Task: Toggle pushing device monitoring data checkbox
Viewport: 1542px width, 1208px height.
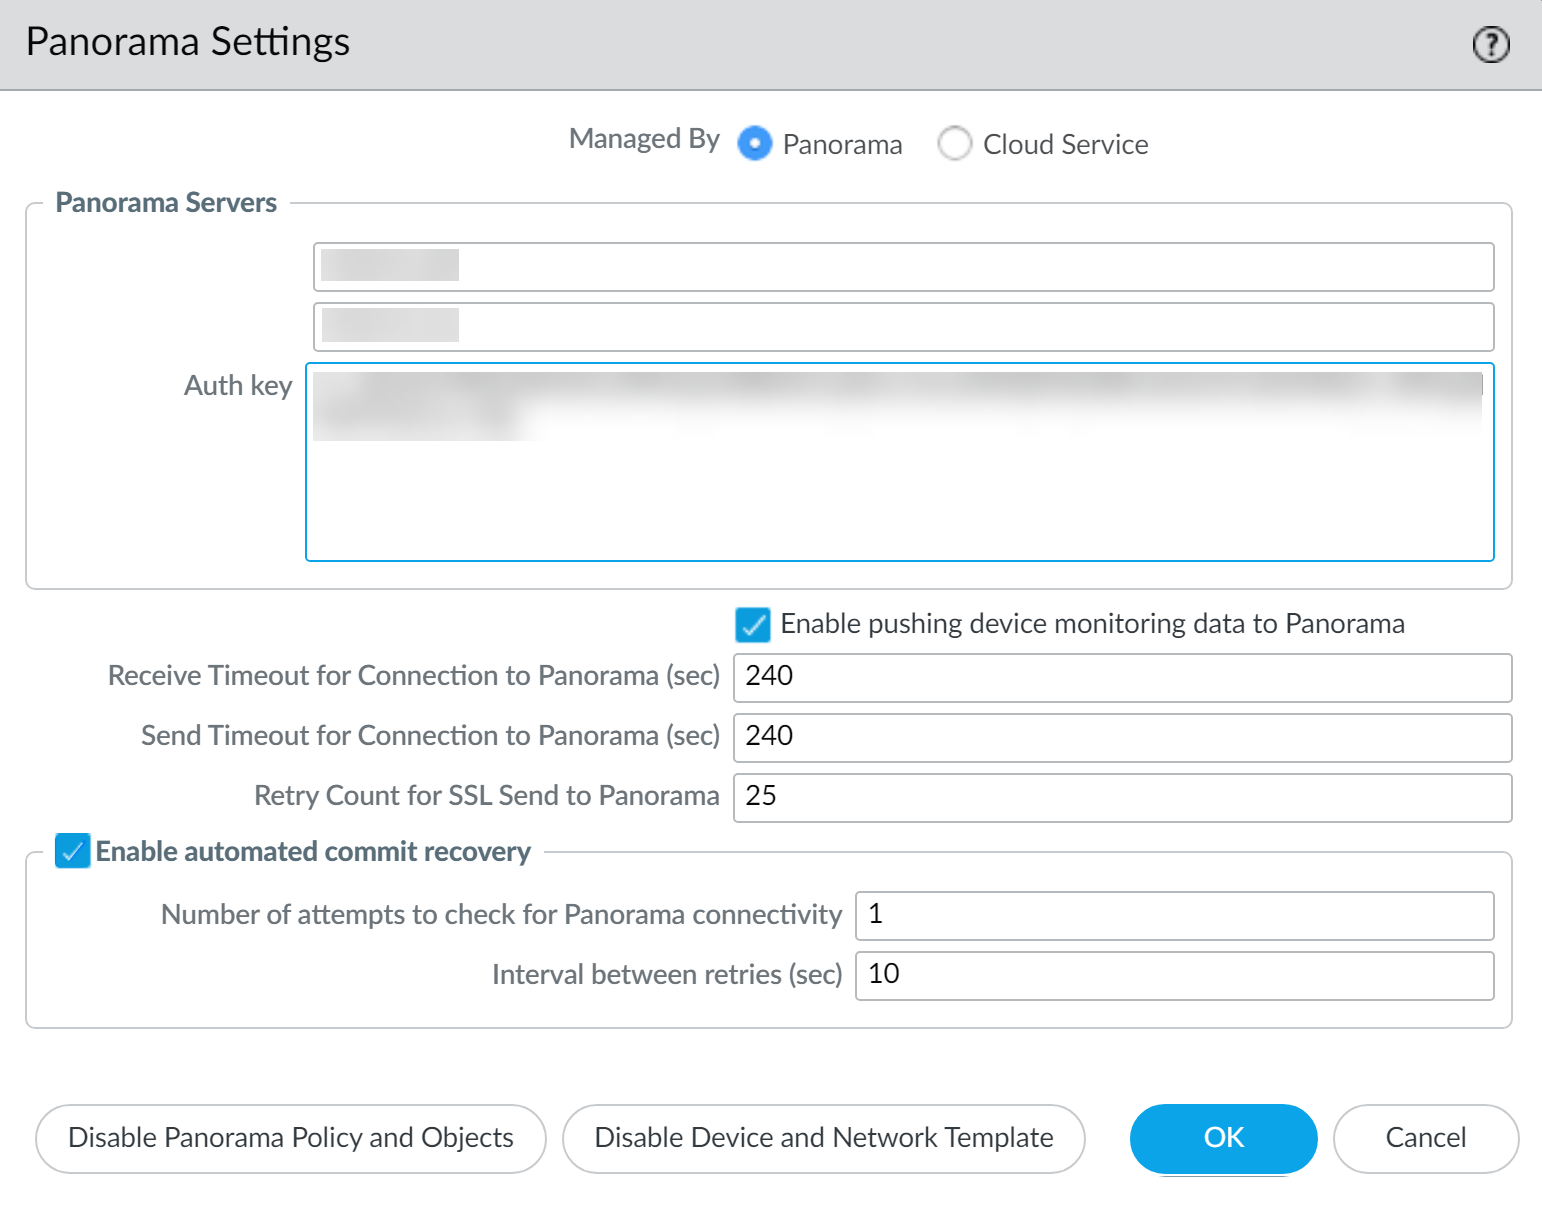Action: (x=753, y=624)
